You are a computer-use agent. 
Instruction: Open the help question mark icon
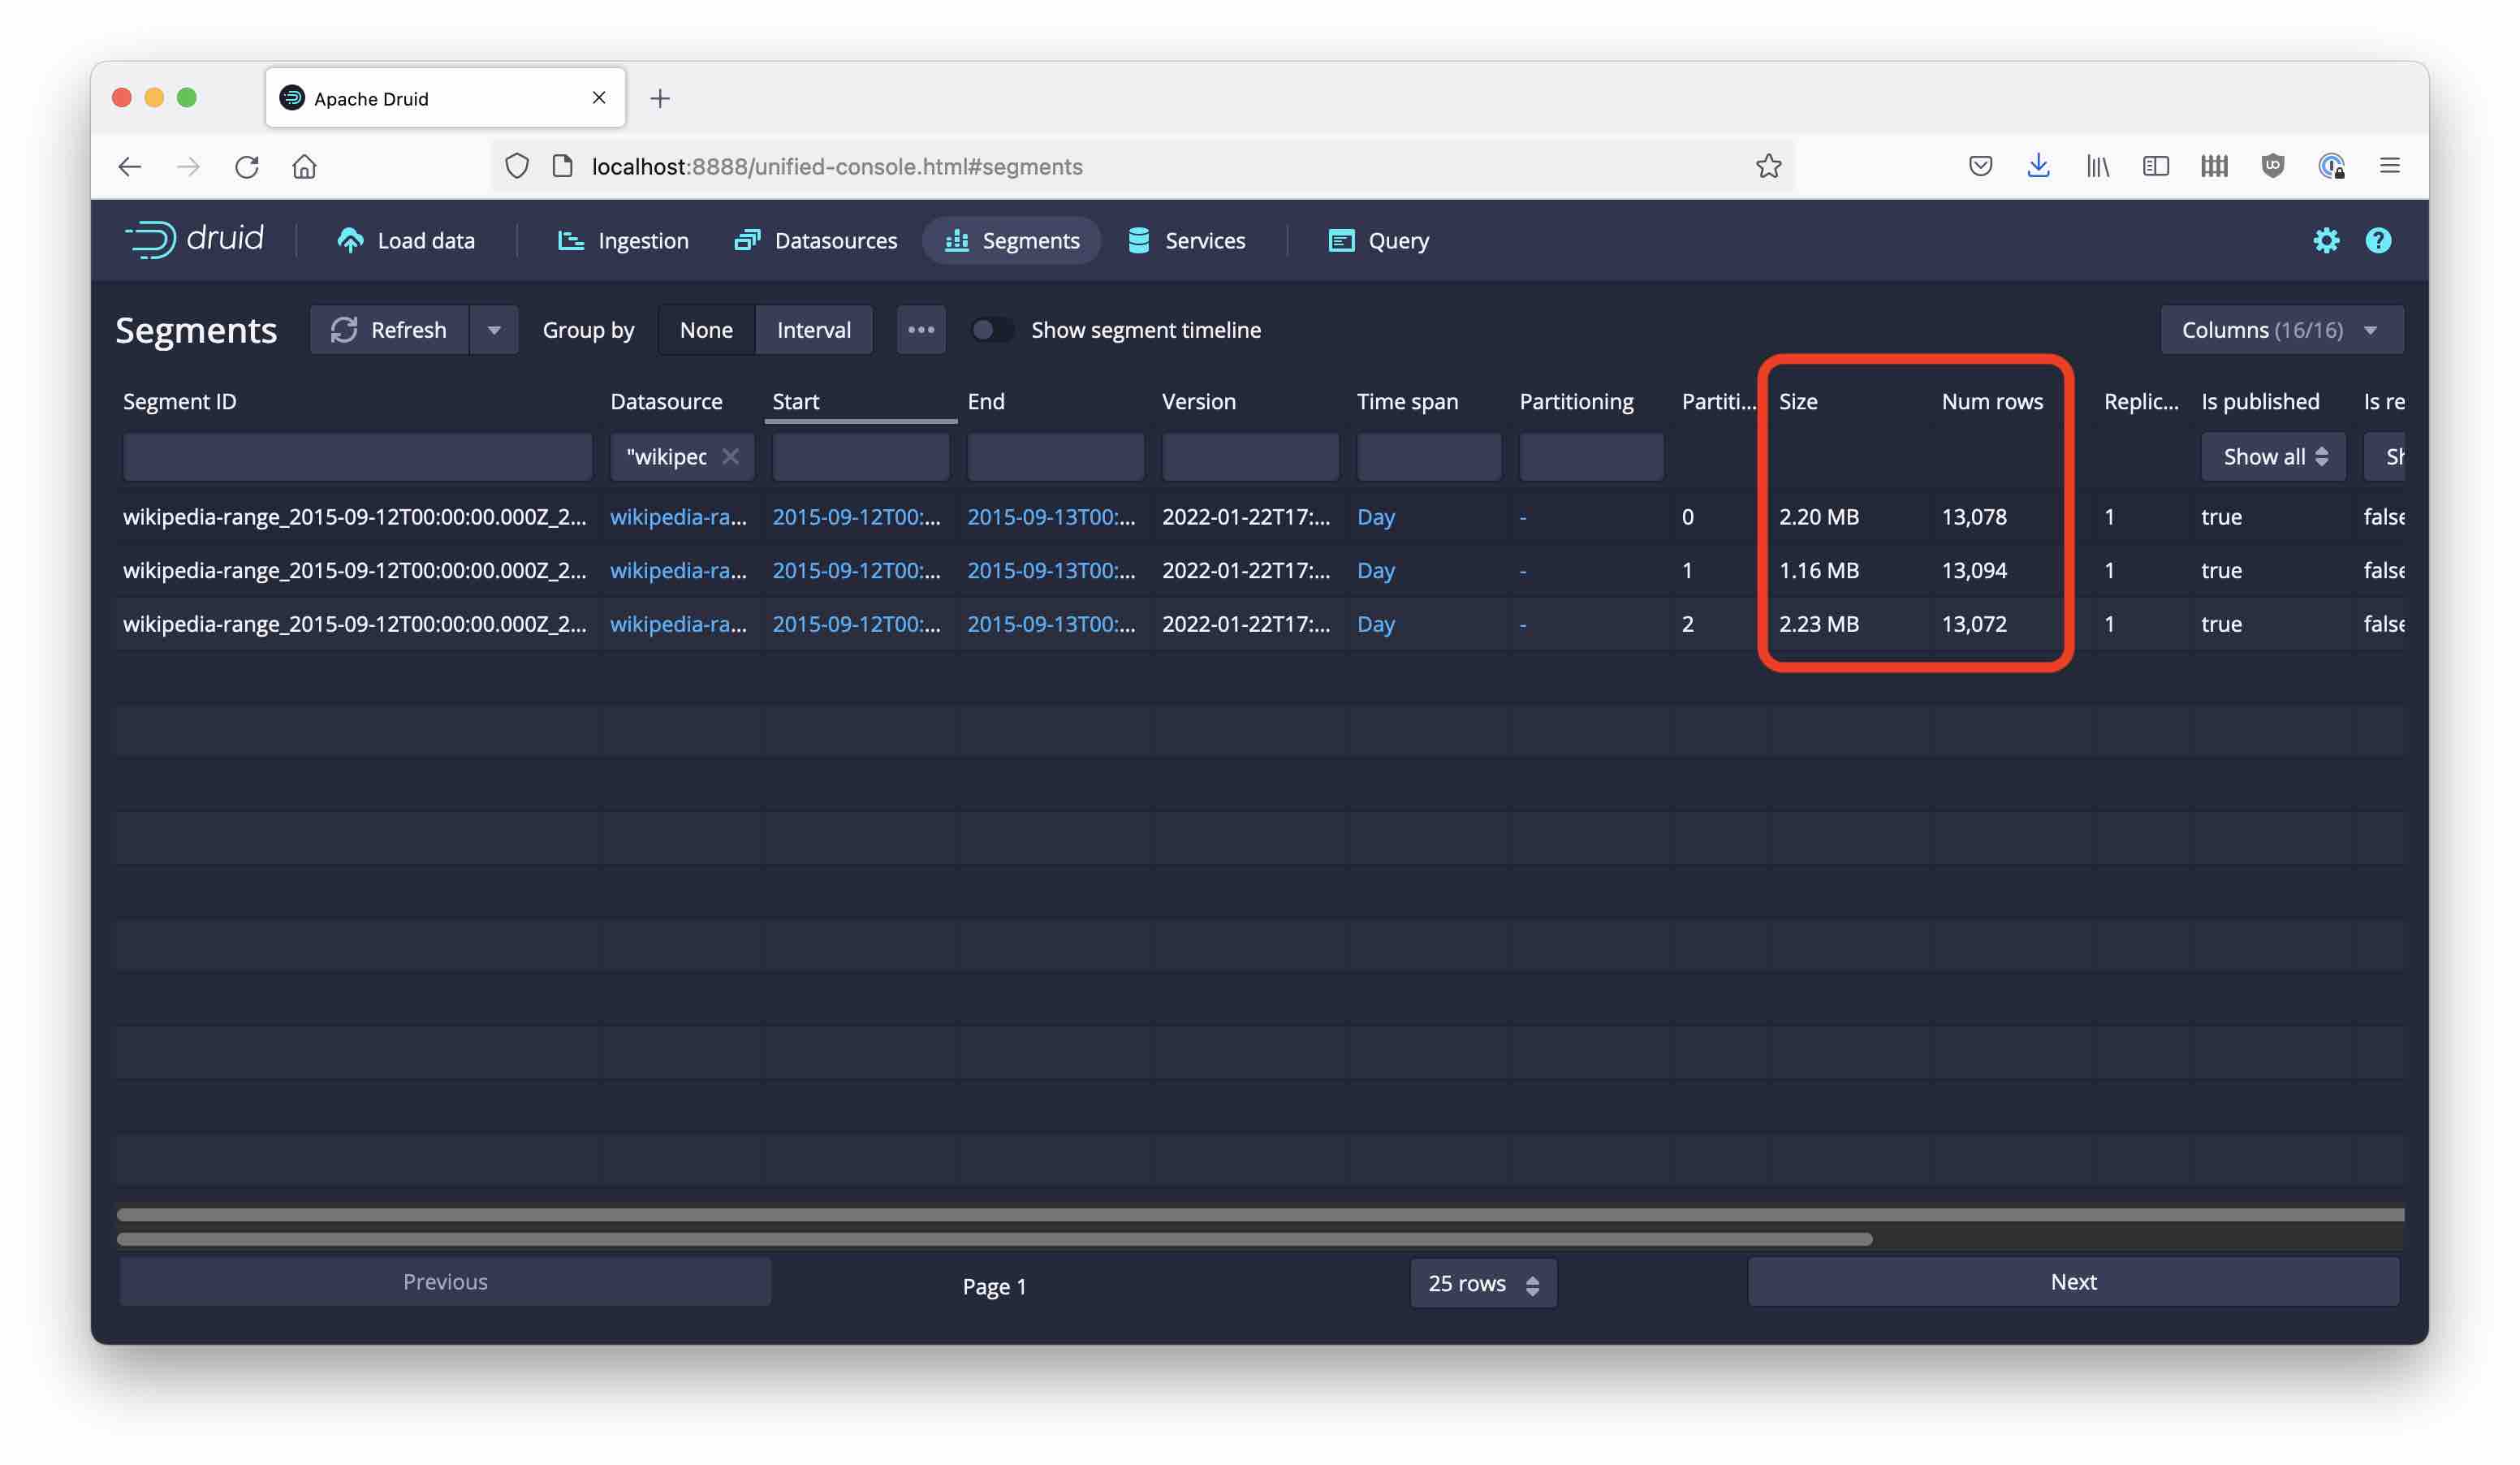coord(2377,240)
